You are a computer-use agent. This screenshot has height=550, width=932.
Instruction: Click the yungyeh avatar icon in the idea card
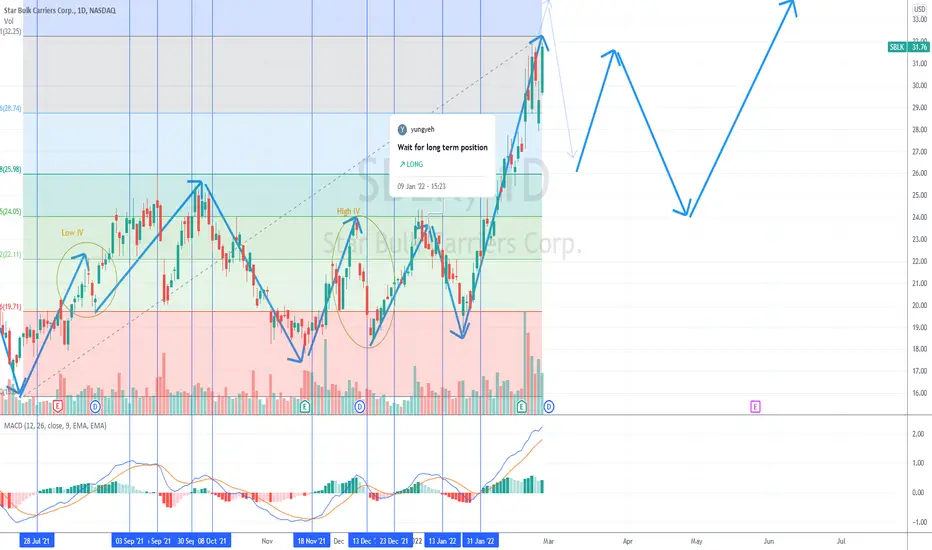[402, 129]
